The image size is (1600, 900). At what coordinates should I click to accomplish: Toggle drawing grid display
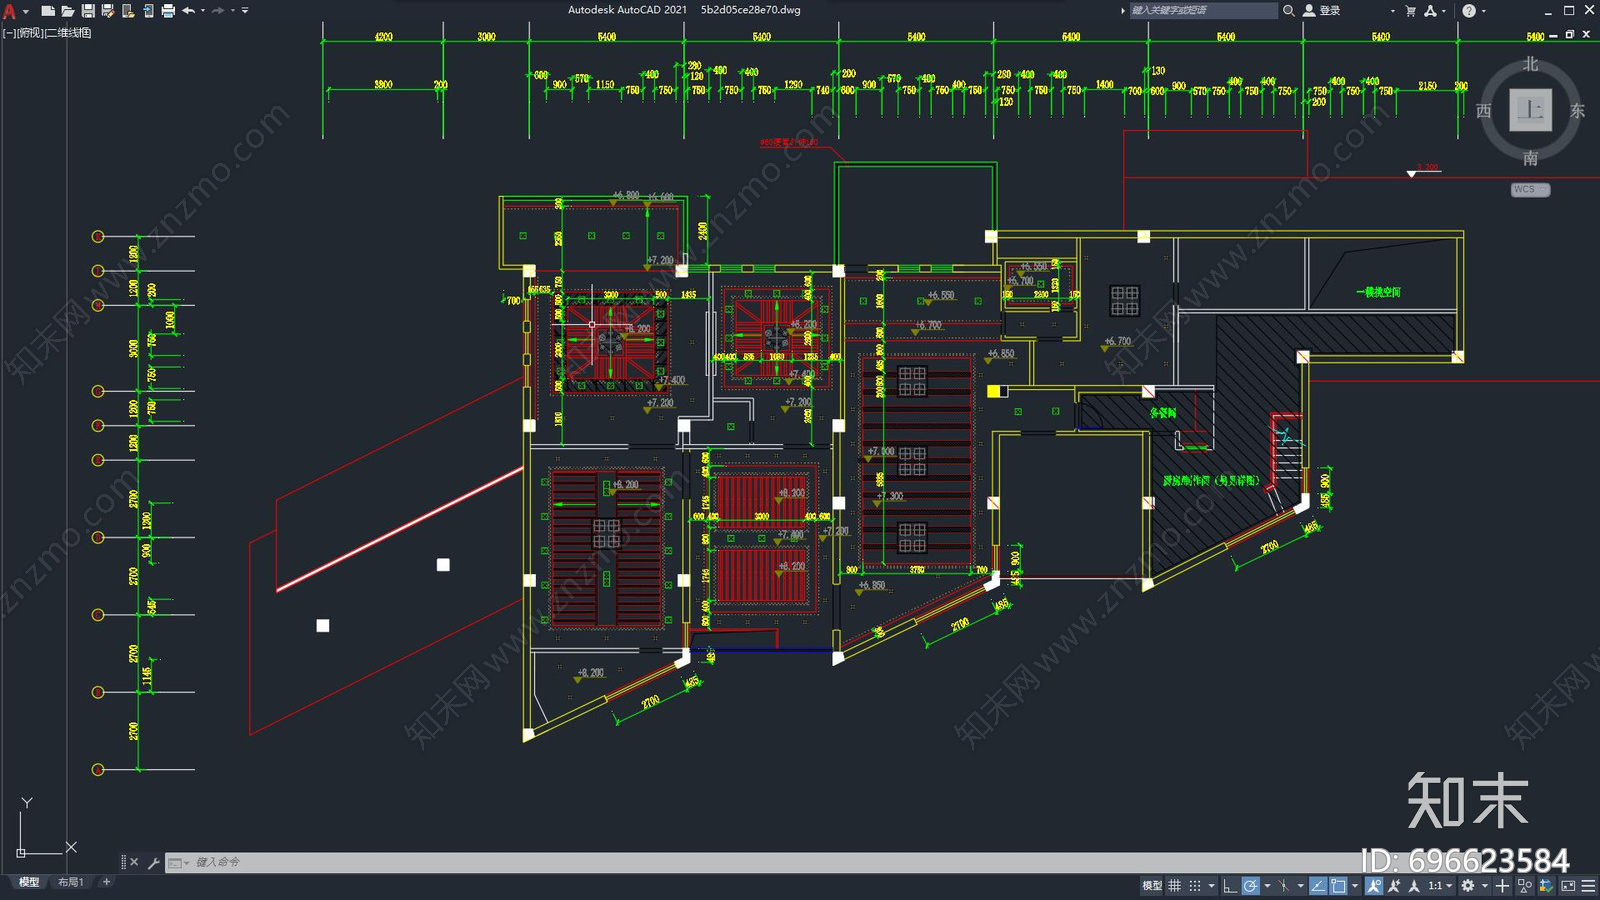click(x=1174, y=886)
